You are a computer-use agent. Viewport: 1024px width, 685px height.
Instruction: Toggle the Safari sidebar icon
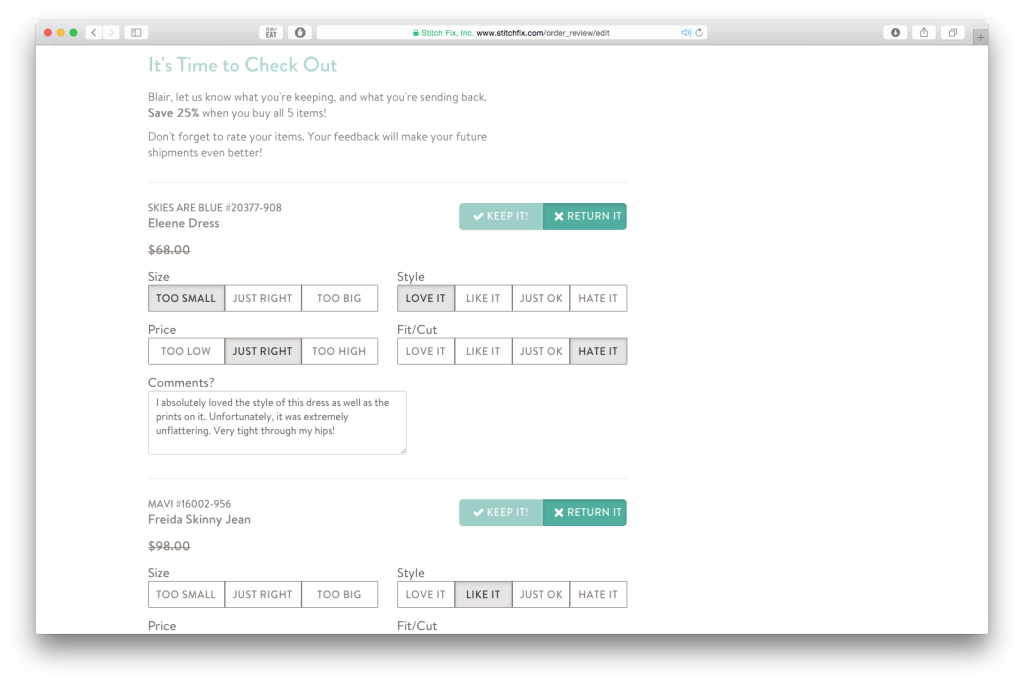(x=136, y=33)
